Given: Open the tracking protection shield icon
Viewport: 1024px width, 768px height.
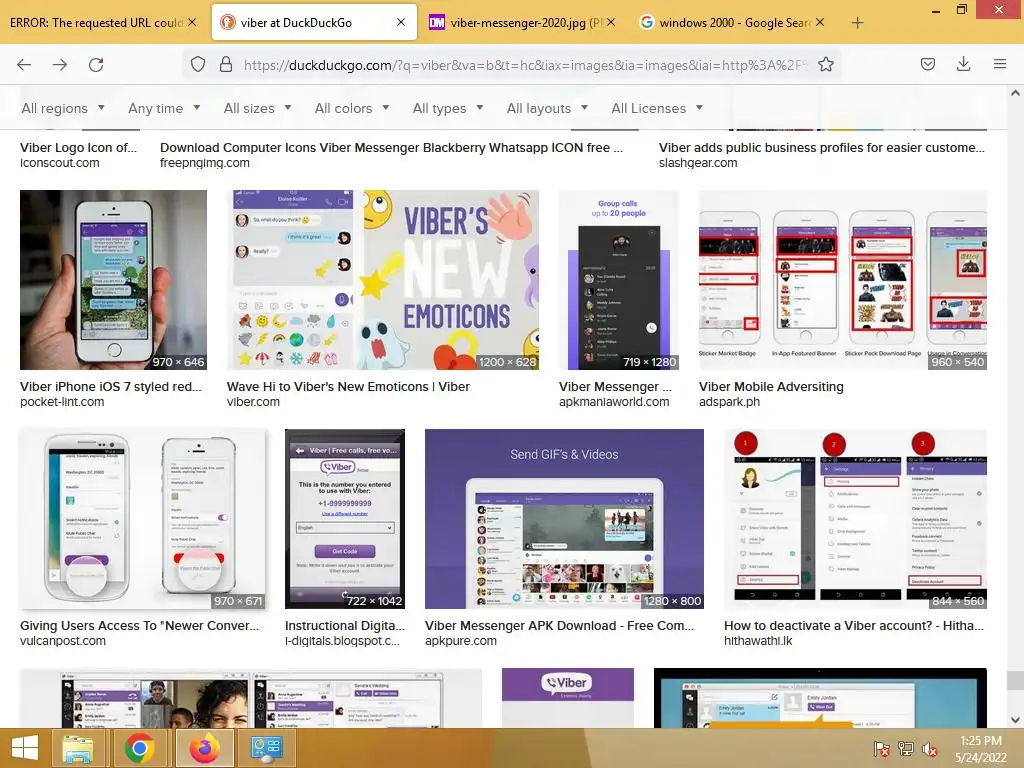Looking at the screenshot, I should click(x=198, y=65).
